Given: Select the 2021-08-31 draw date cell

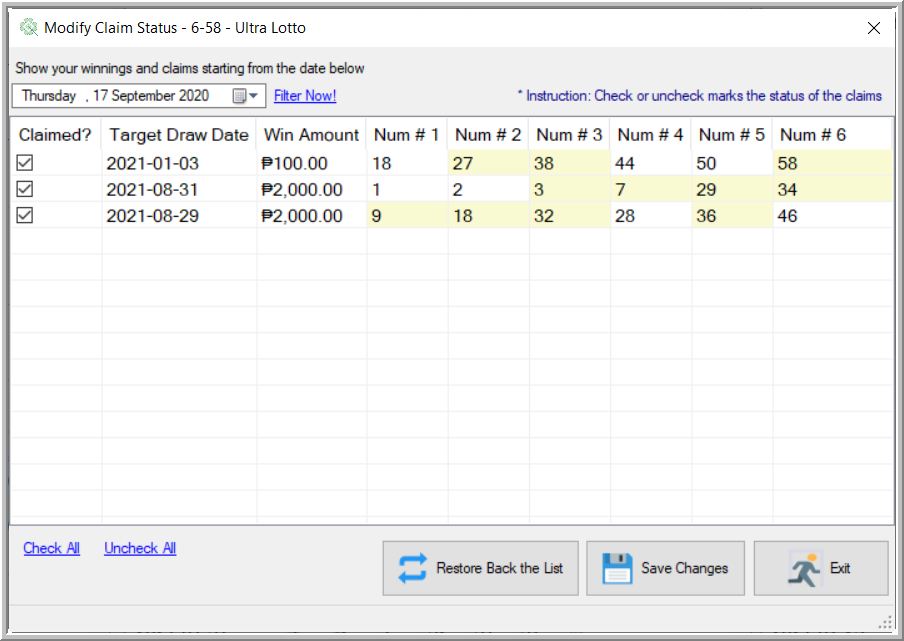Looking at the screenshot, I should [x=179, y=189].
